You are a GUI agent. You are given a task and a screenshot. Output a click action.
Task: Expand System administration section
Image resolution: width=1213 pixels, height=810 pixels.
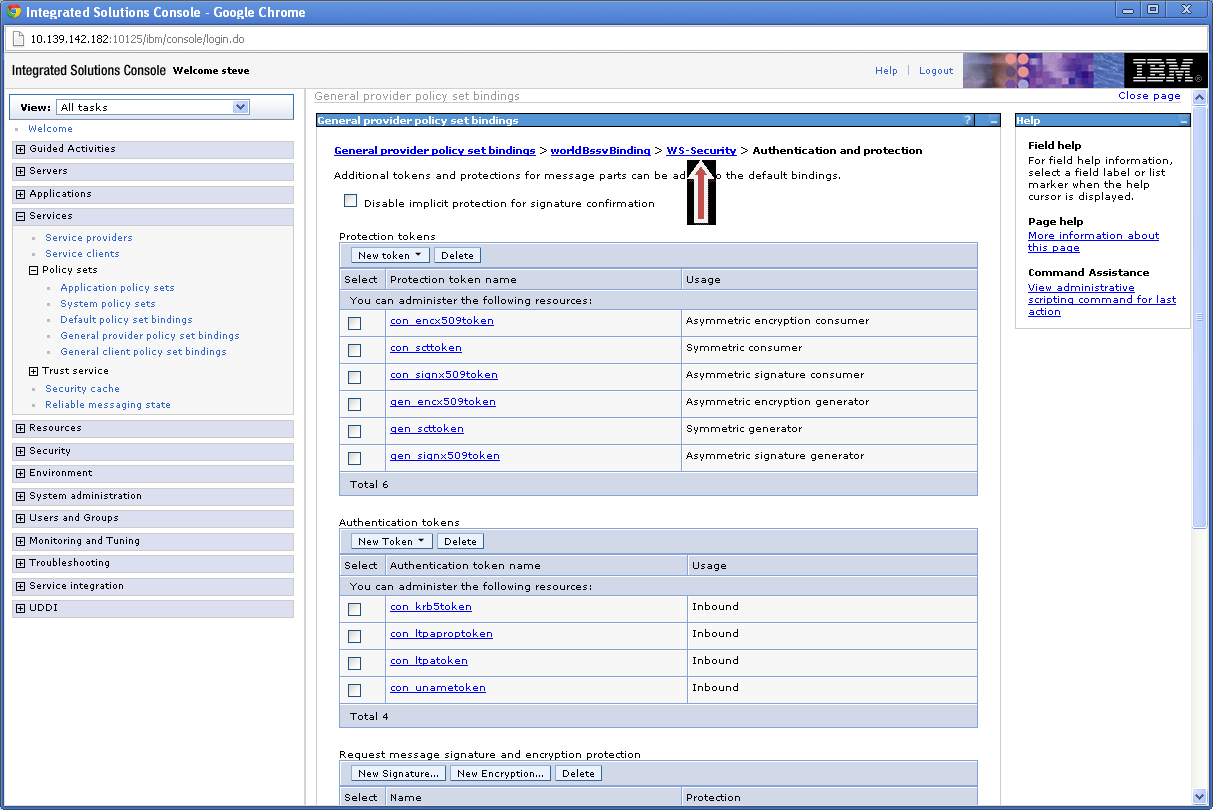[21, 496]
